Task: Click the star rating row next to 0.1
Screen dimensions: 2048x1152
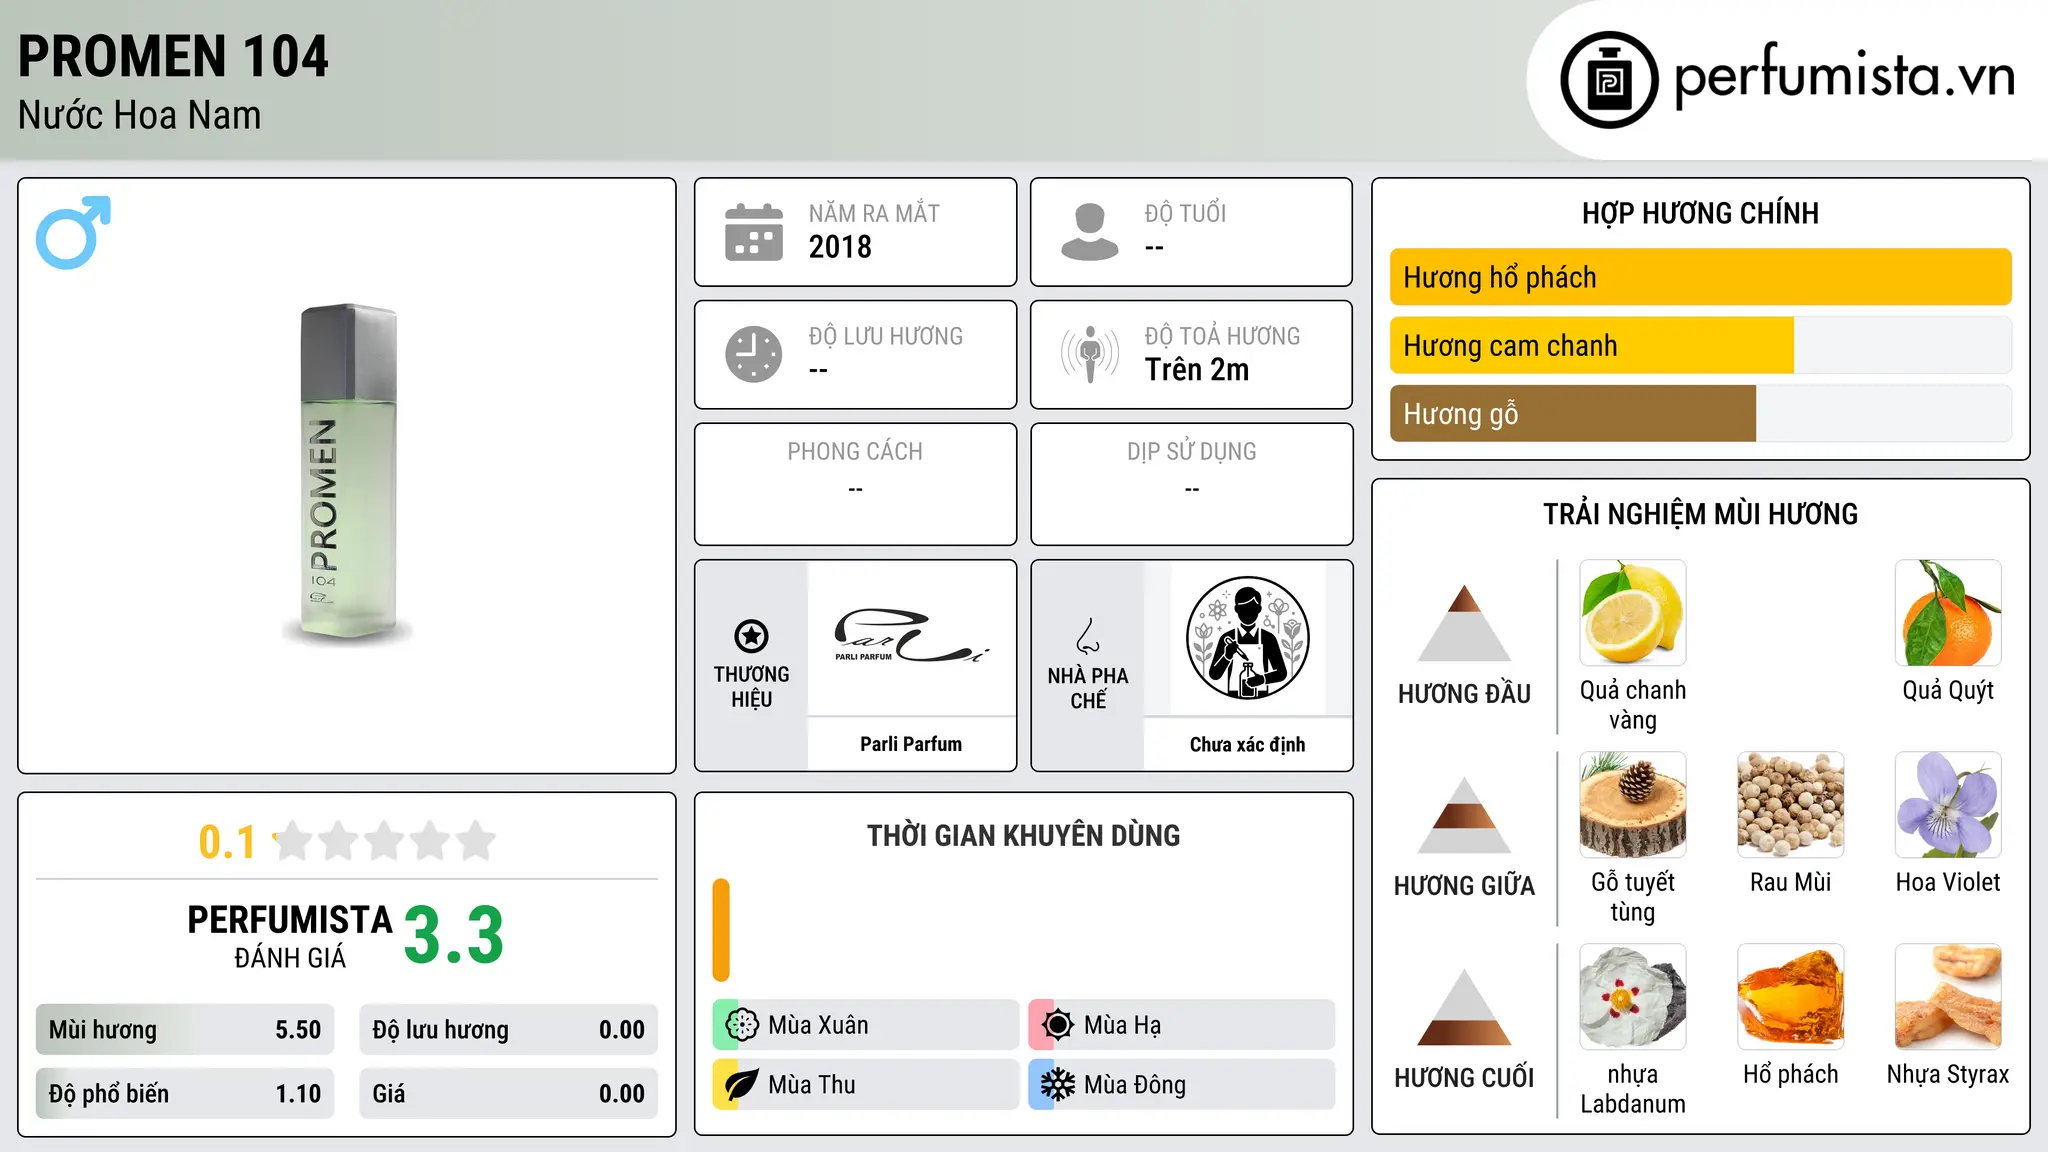Action: coord(384,841)
